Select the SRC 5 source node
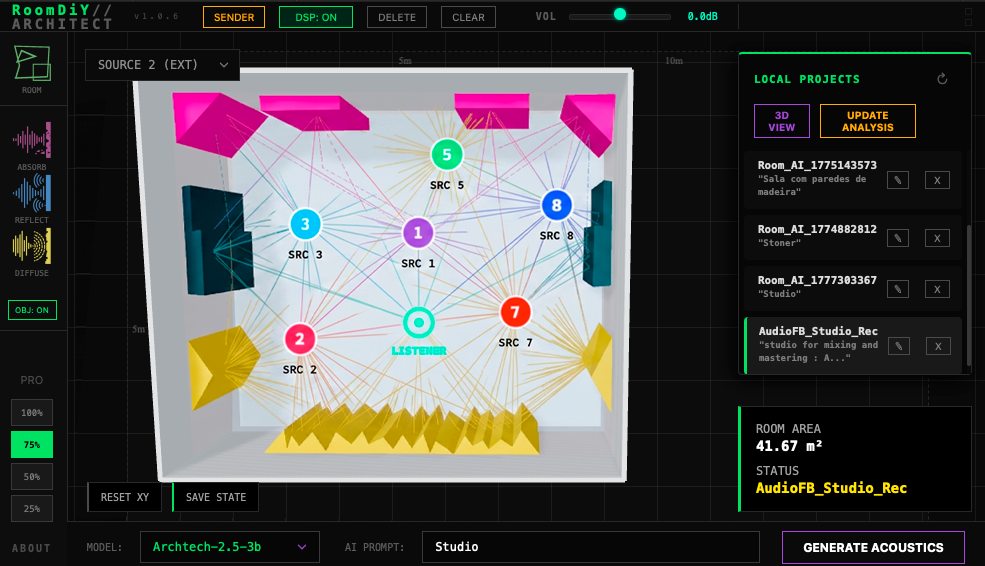The width and height of the screenshot is (985, 566). point(447,155)
